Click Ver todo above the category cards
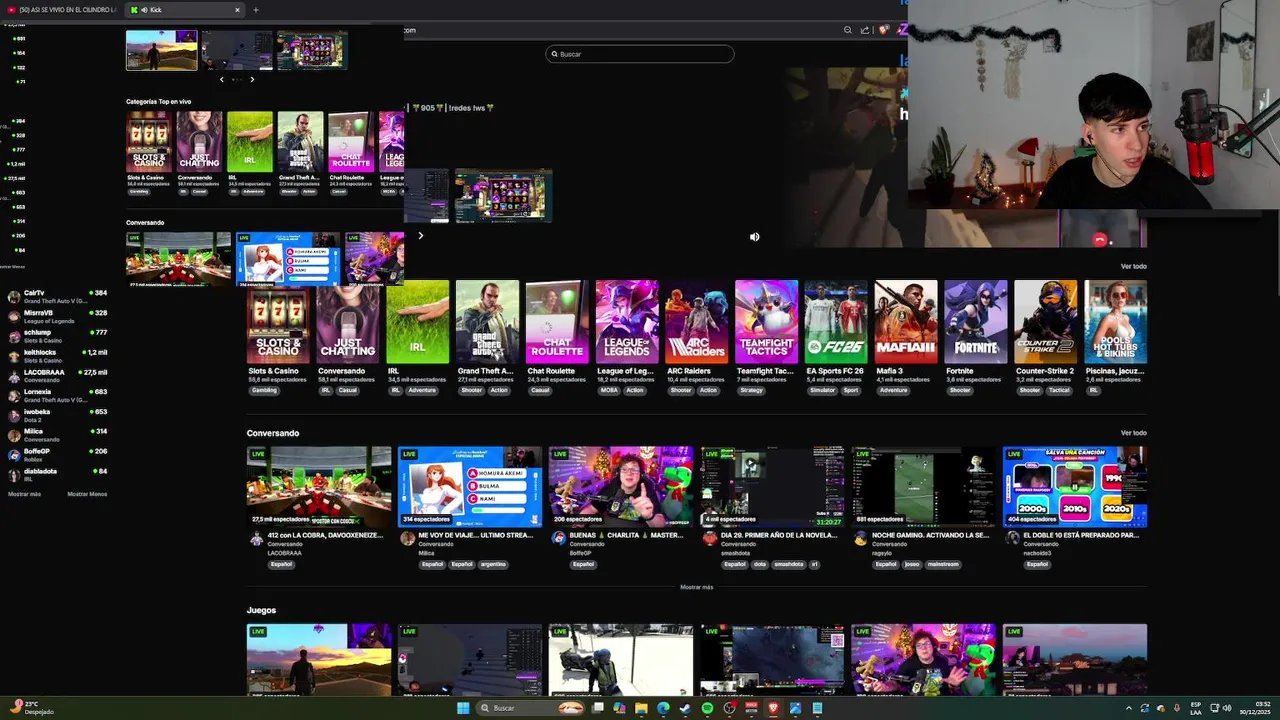1280x720 pixels. click(x=1133, y=266)
